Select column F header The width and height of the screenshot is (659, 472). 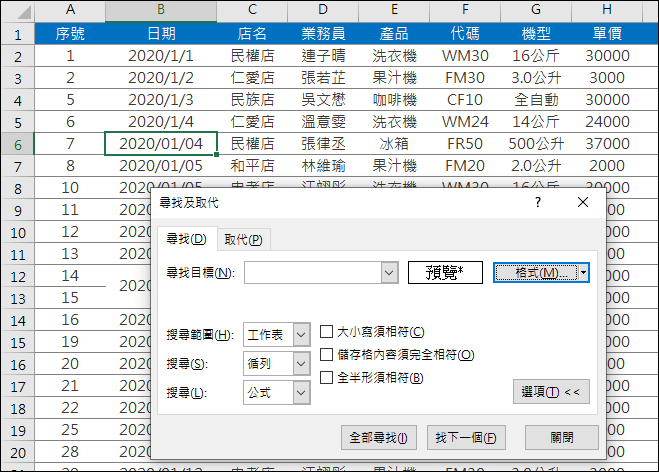coord(465,10)
